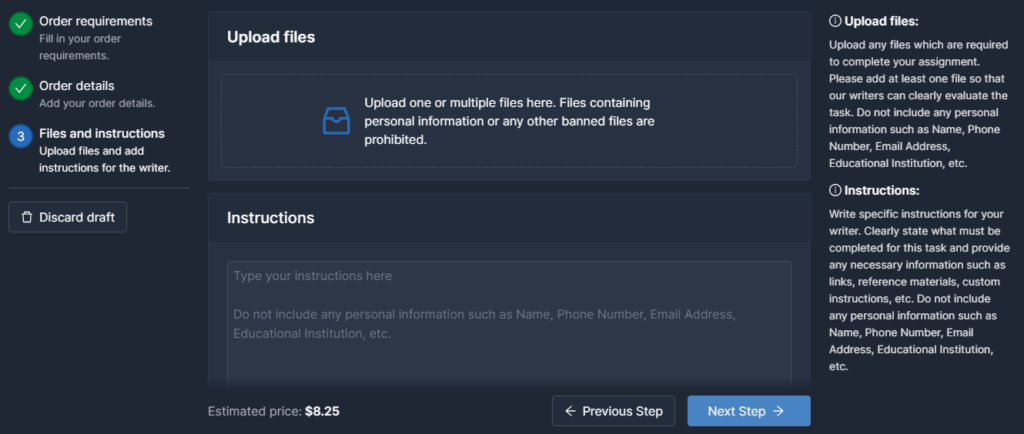
Task: Click the info icon next to Upload files help
Action: coord(835,21)
